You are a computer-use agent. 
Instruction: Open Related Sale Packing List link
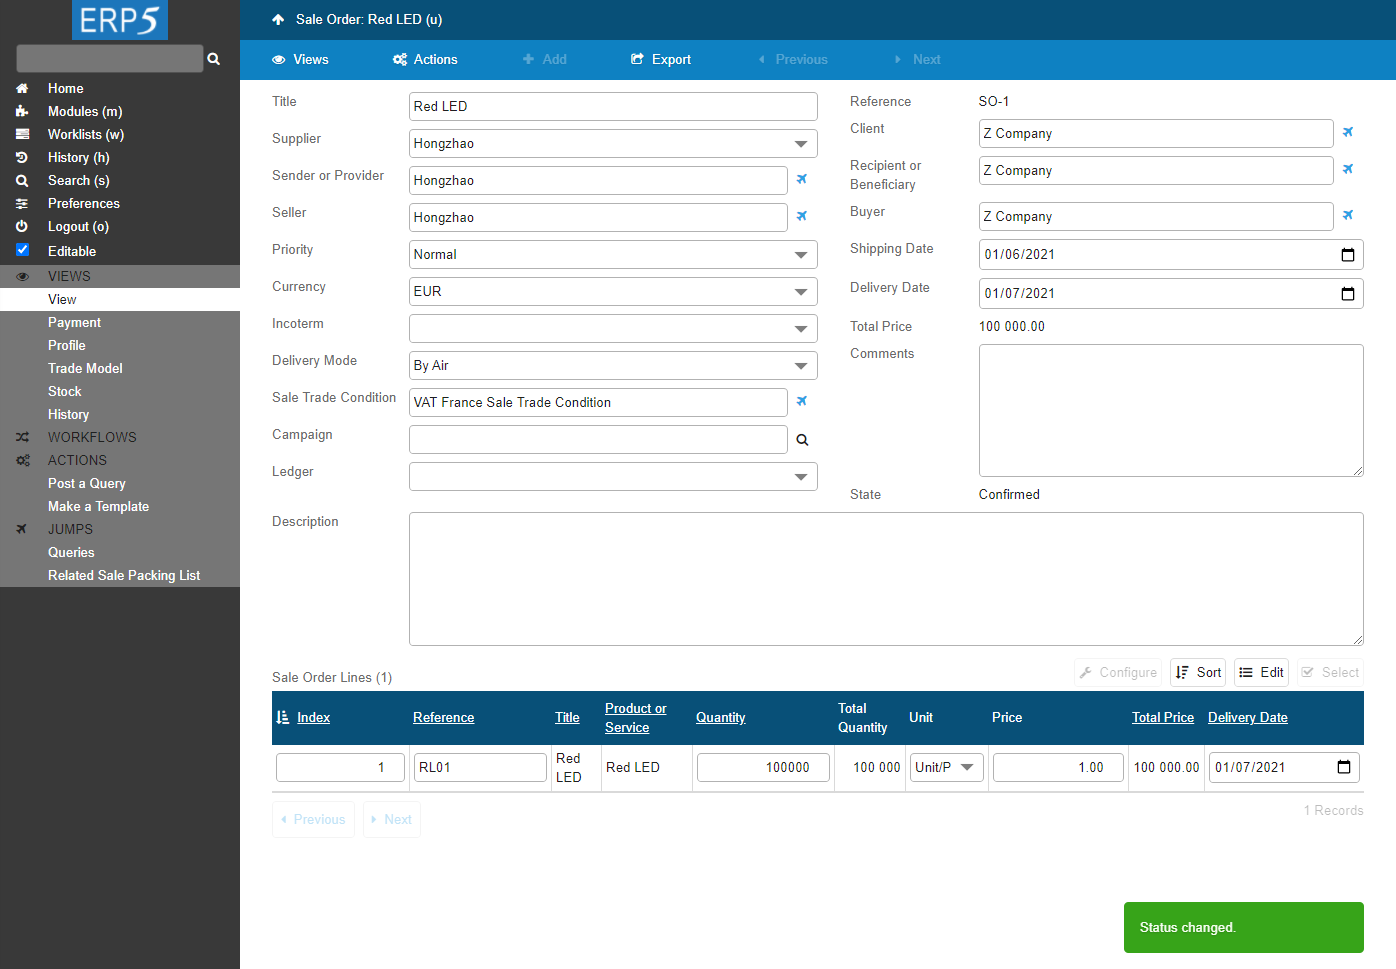pyautogui.click(x=124, y=575)
